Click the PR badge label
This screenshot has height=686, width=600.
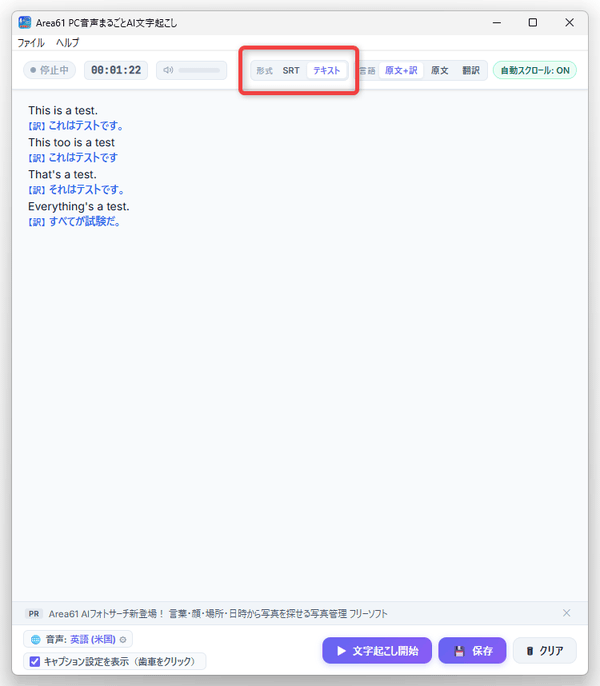tap(34, 614)
